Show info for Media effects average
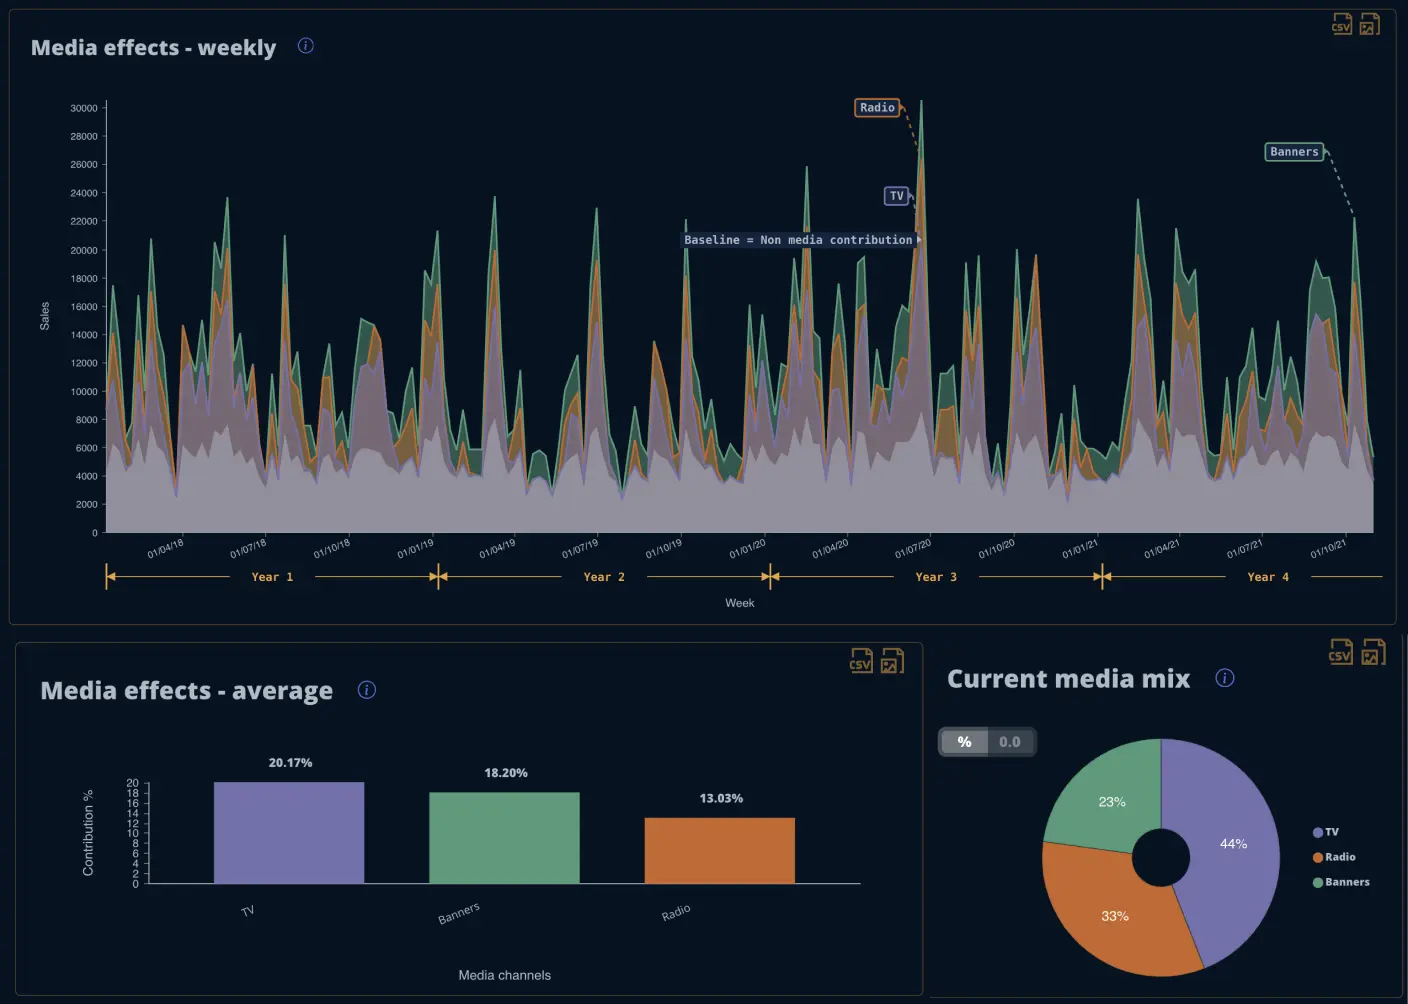 367,690
